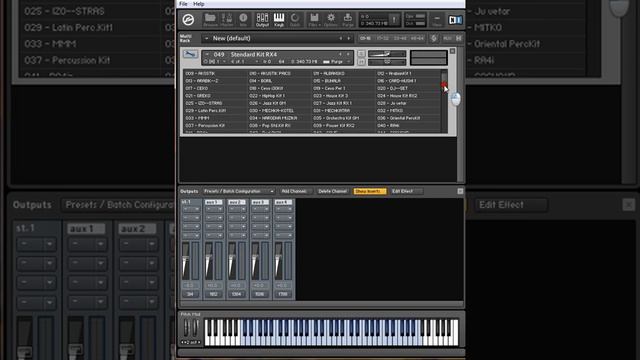Screen dimensions: 640x360
Task: Open the Help menu
Action: pos(198,4)
